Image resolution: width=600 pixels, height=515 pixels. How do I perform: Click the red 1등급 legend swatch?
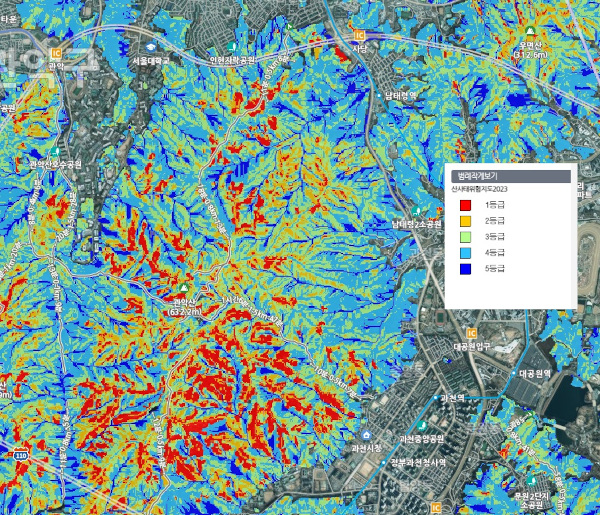click(x=465, y=205)
